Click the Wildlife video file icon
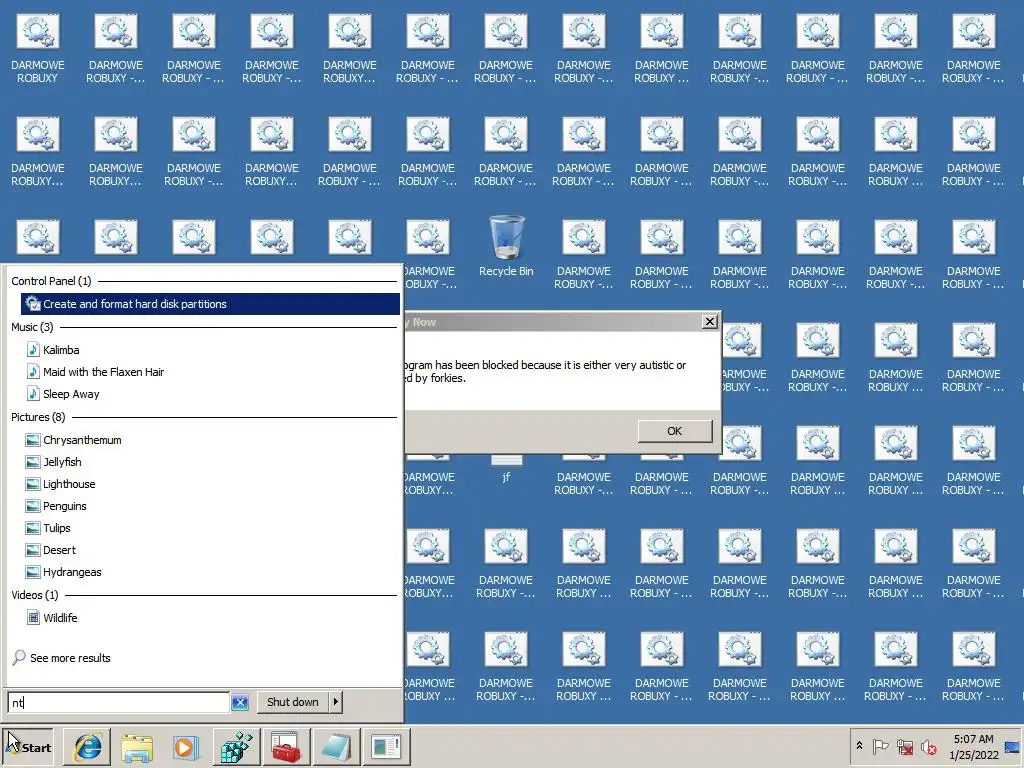 (x=33, y=617)
